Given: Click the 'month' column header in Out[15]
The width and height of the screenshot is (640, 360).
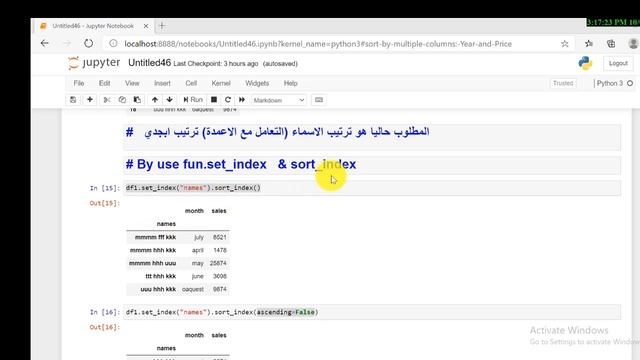Looking at the screenshot, I should tap(194, 211).
